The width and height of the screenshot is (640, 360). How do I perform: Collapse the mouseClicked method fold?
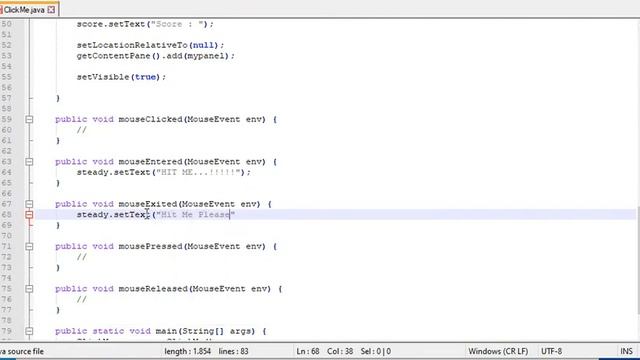tap(29, 120)
